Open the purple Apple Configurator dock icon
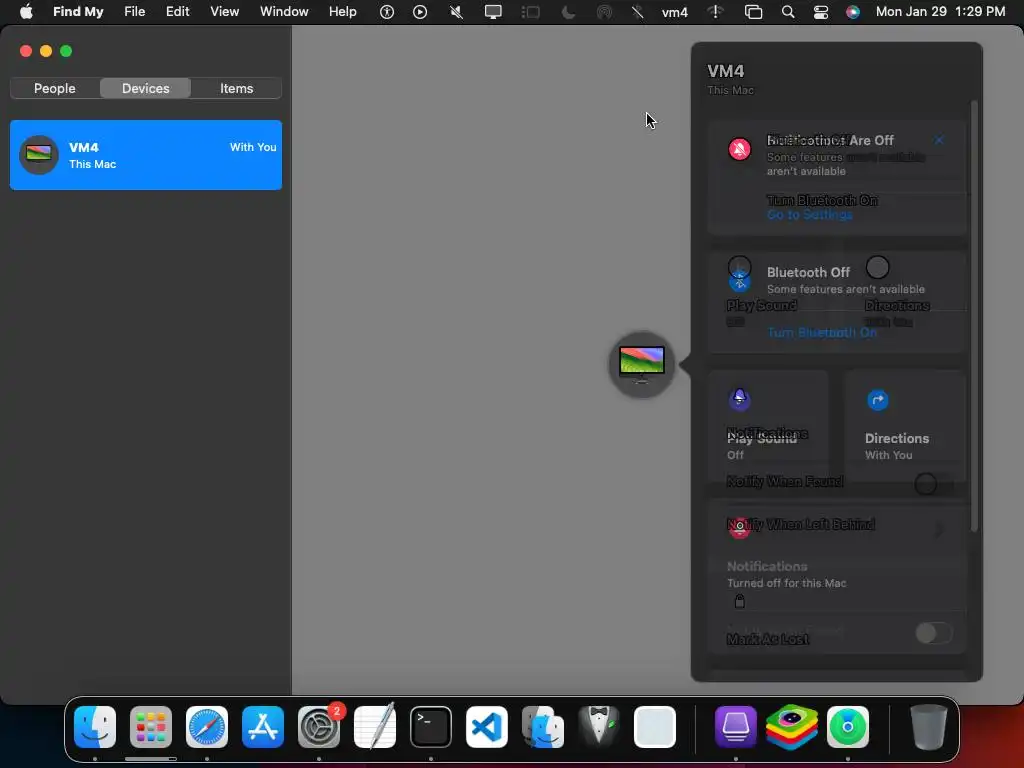 (x=736, y=727)
